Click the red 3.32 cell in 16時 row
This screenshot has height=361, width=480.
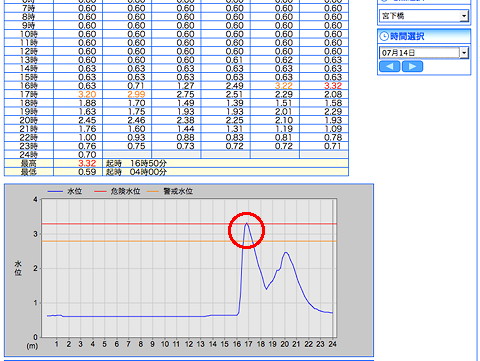tap(333, 86)
